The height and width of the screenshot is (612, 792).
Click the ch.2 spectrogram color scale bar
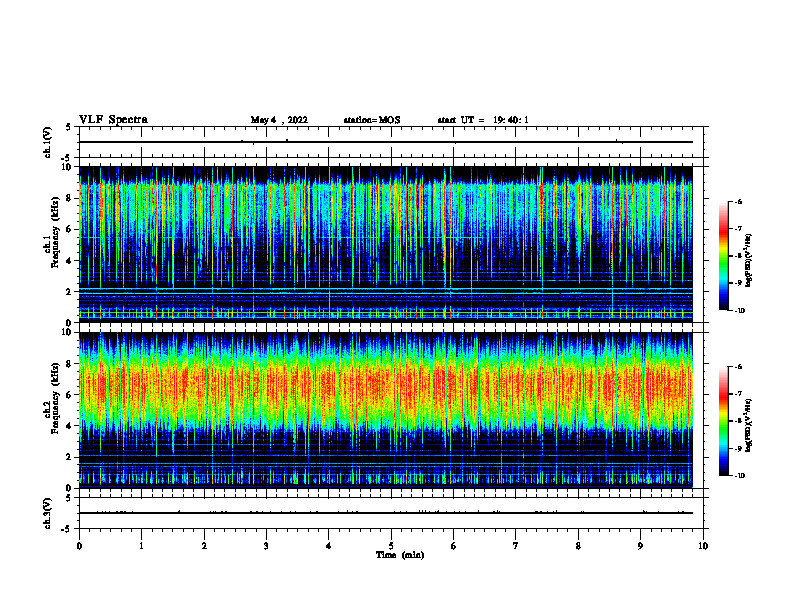coord(724,421)
